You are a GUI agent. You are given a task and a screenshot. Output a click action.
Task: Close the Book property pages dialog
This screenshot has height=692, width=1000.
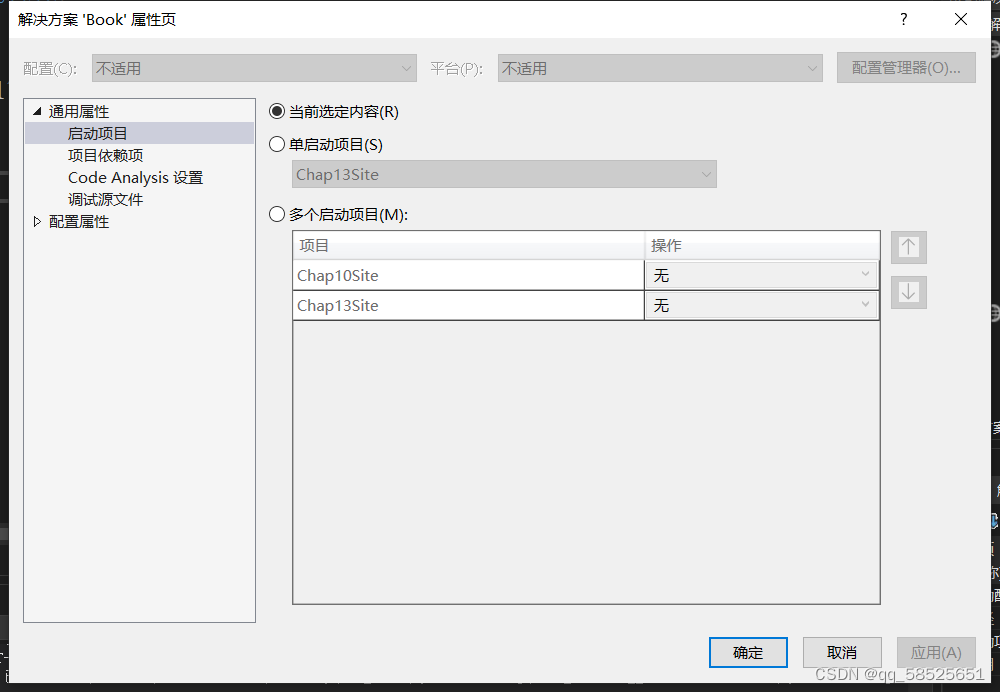point(961,19)
